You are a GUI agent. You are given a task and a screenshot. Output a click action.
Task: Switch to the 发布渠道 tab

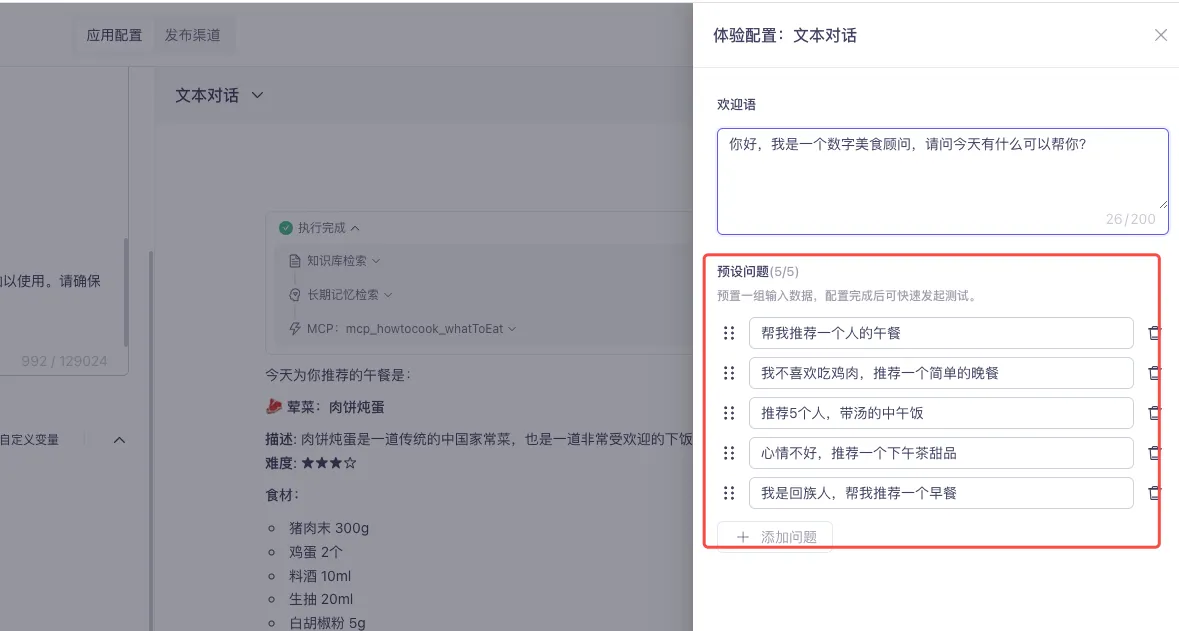192,35
